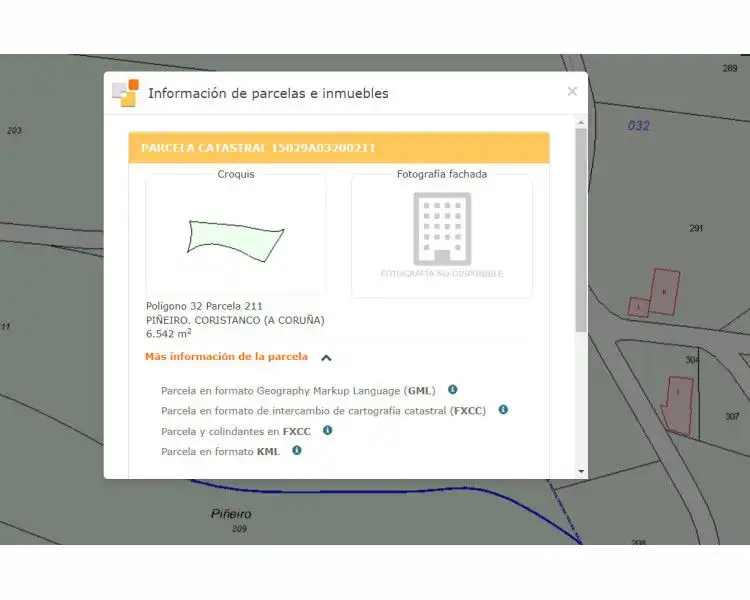Click the info icon next to Parcela y colindantes
The height and width of the screenshot is (600, 750).
click(328, 430)
